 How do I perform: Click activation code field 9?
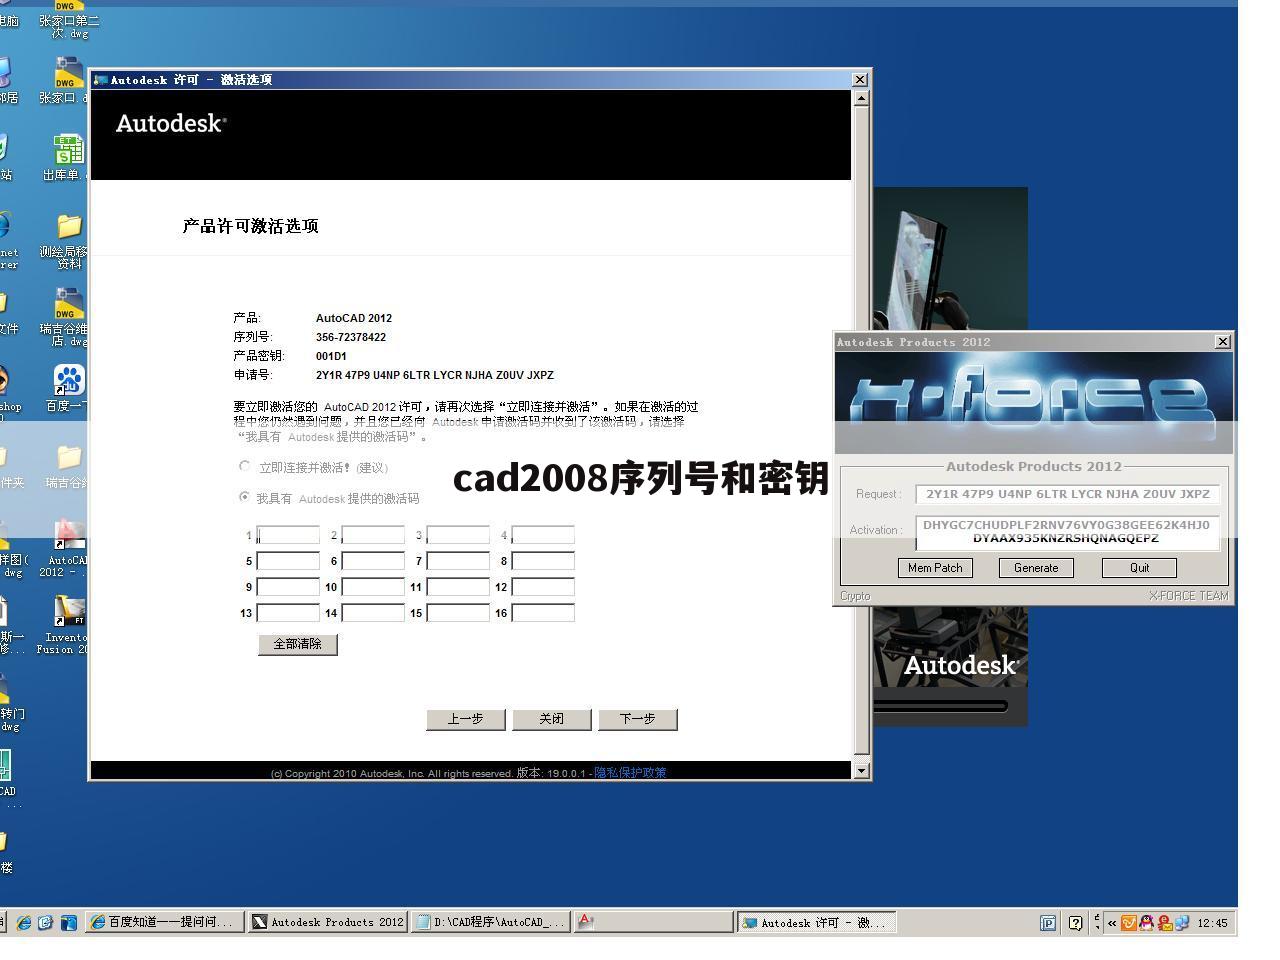288,587
